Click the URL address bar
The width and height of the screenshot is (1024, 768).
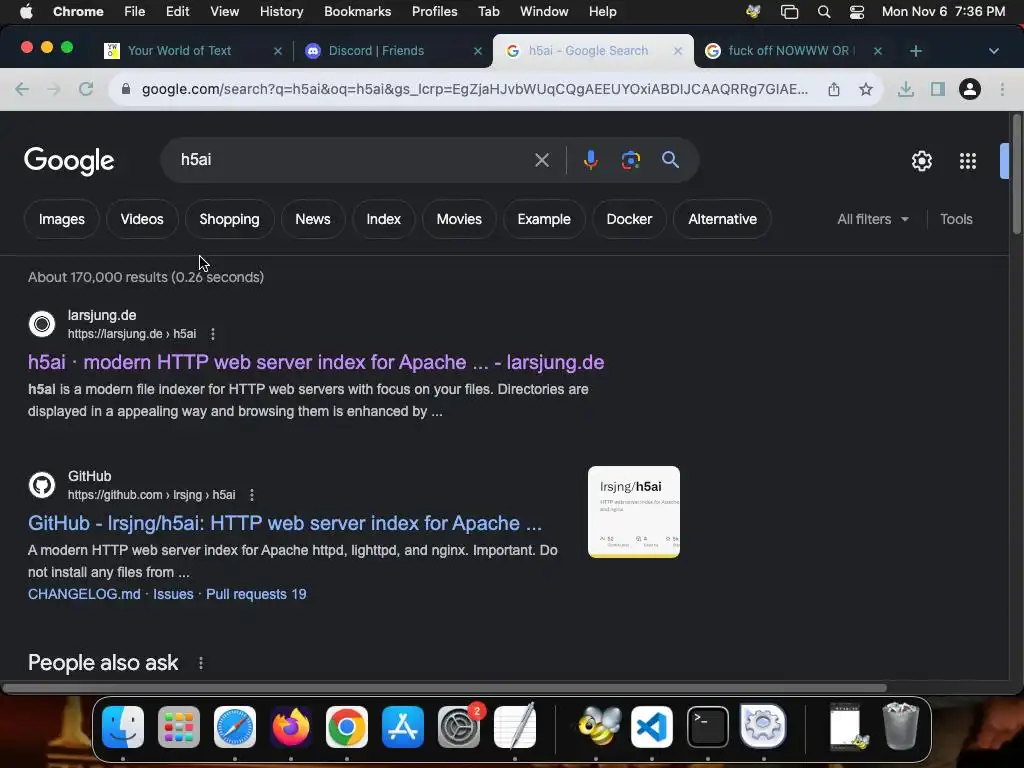tap(475, 89)
